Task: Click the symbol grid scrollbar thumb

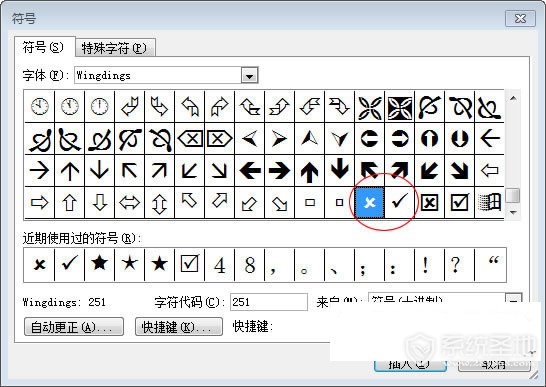Action: tap(513, 195)
